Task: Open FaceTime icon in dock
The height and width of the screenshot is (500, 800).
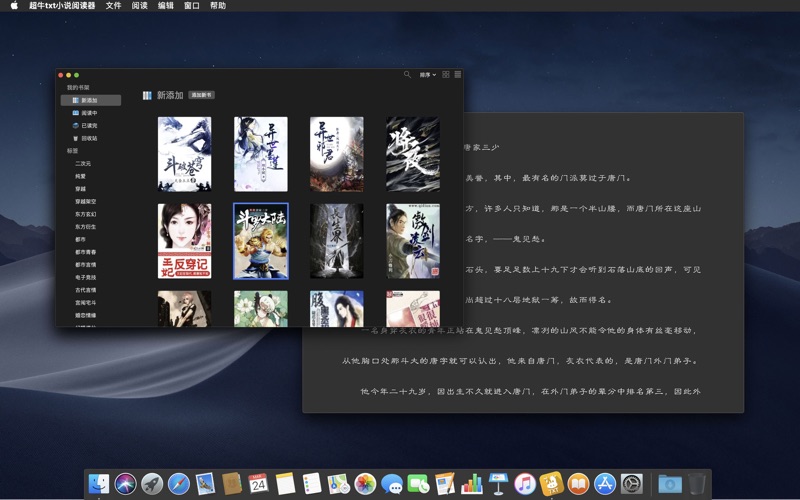Action: 418,484
